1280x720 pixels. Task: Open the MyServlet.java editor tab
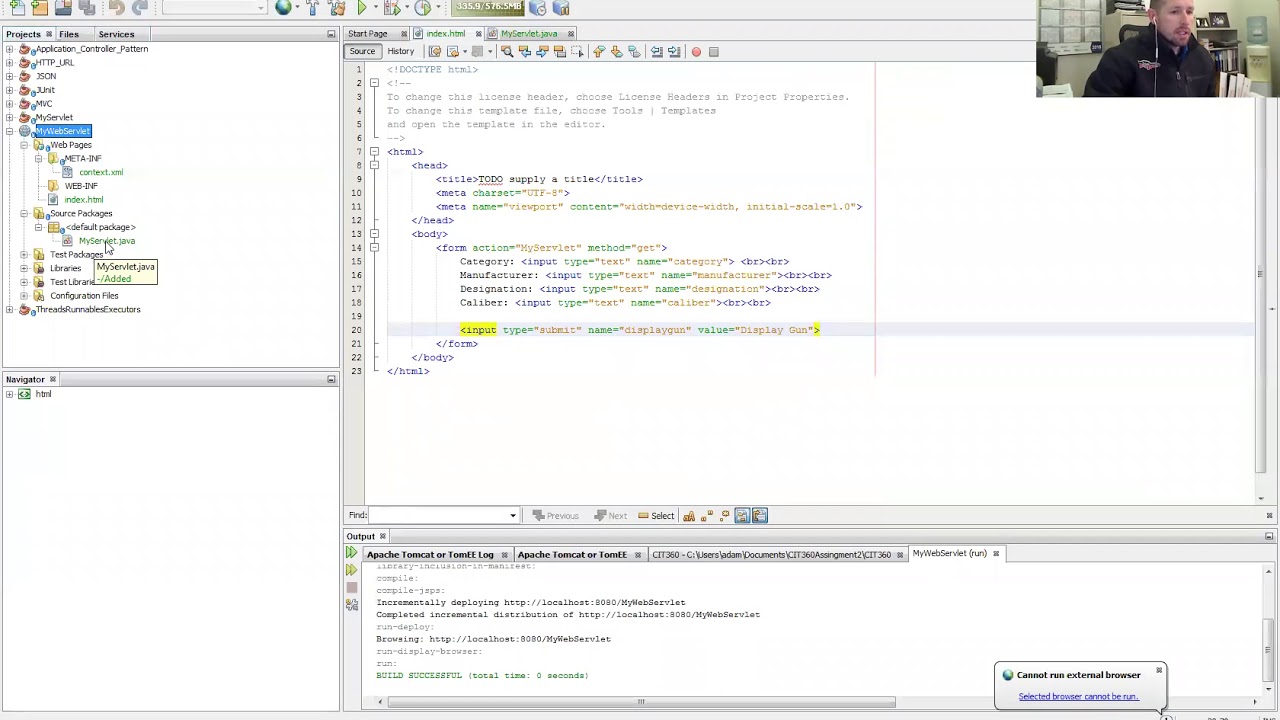pyautogui.click(x=529, y=34)
